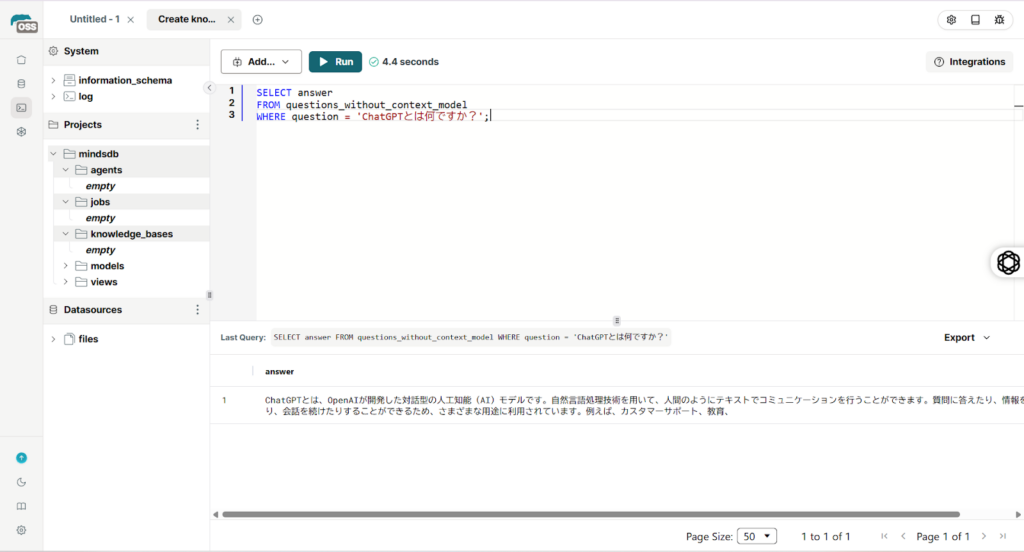Click the database icon in left sidebar
The height and width of the screenshot is (552, 1024).
[x=21, y=84]
